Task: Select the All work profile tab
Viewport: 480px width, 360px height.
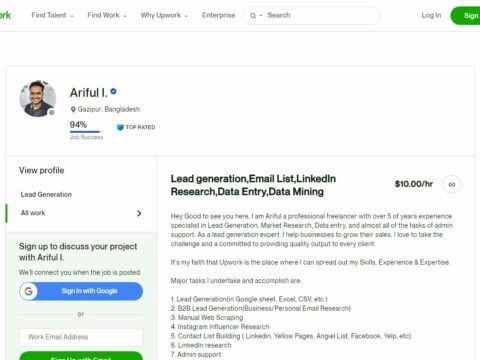Action: point(81,213)
